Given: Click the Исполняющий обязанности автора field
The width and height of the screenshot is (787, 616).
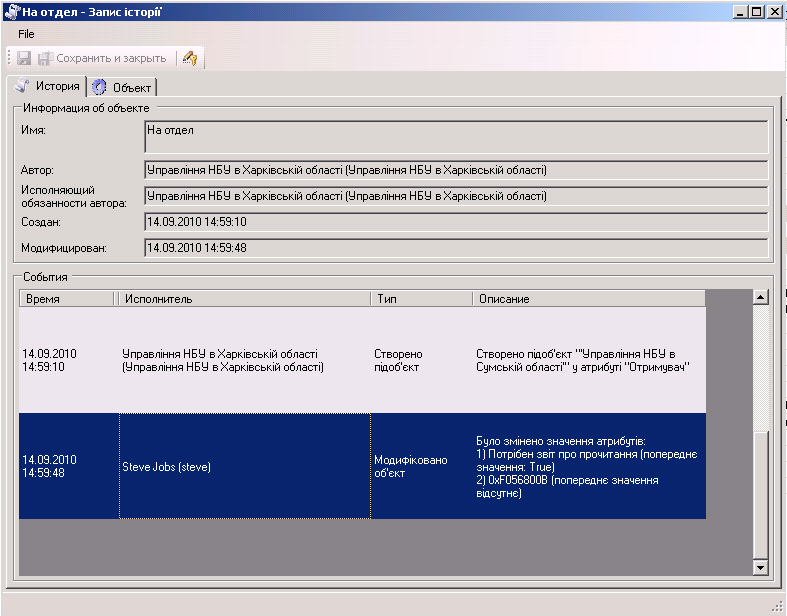Looking at the screenshot, I should point(456,196).
